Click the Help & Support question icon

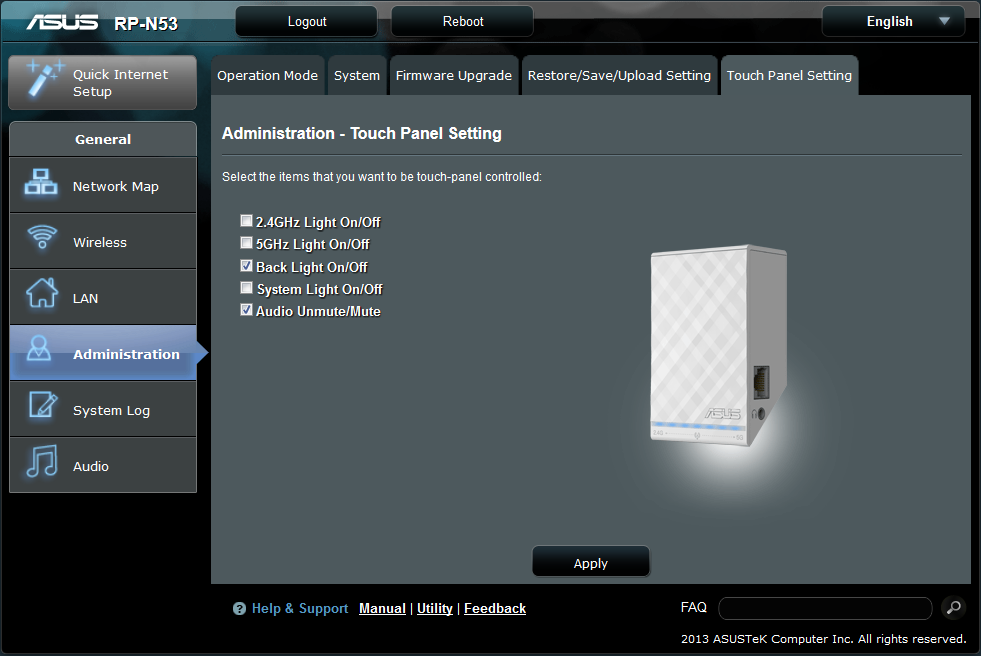coord(240,609)
